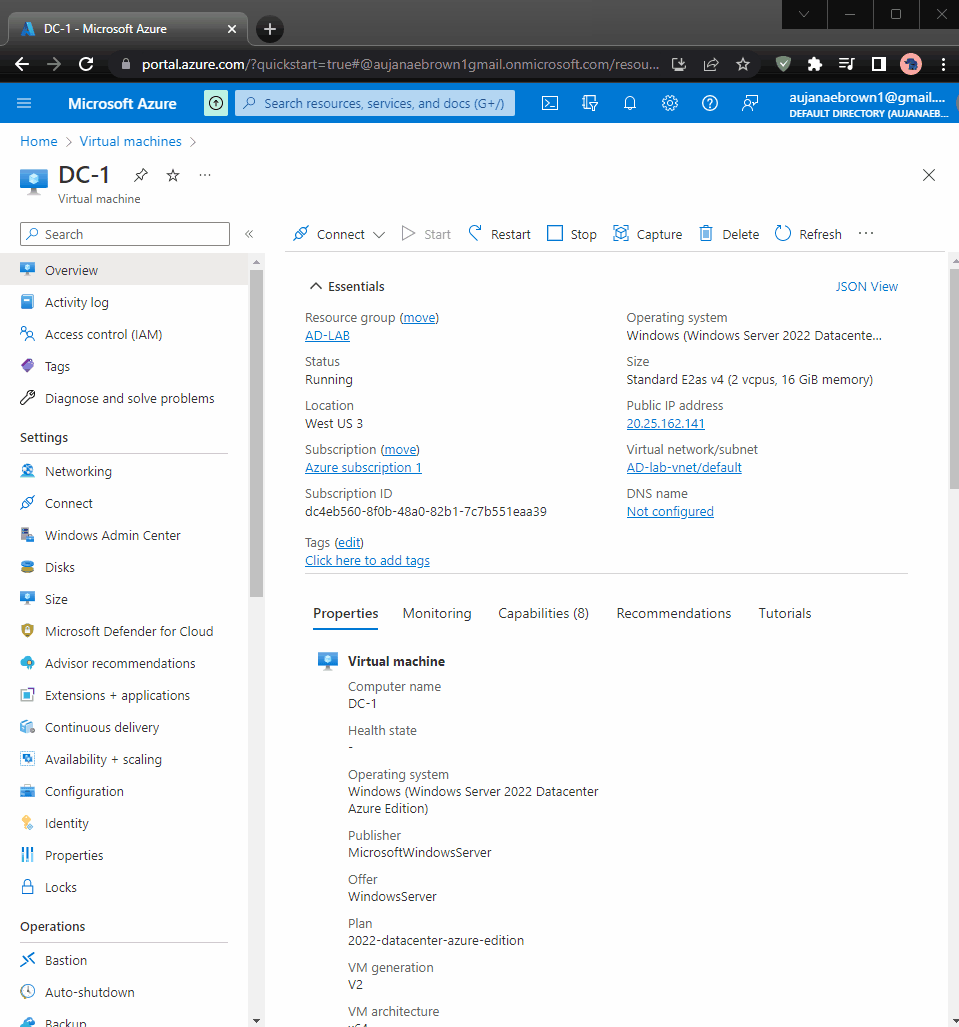This screenshot has width=959, height=1027.
Task: Go to Virtual machines breadcrumb
Action: [x=130, y=141]
